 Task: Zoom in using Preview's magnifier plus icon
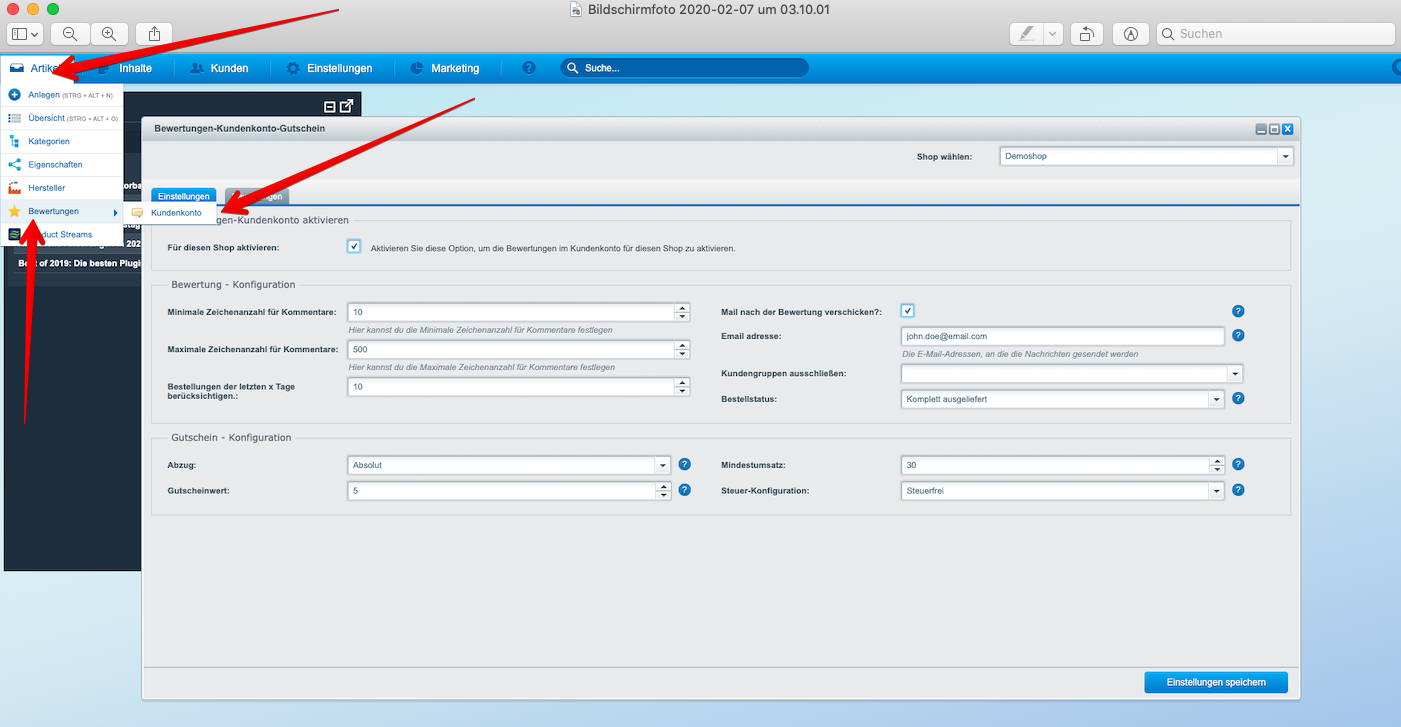109,33
